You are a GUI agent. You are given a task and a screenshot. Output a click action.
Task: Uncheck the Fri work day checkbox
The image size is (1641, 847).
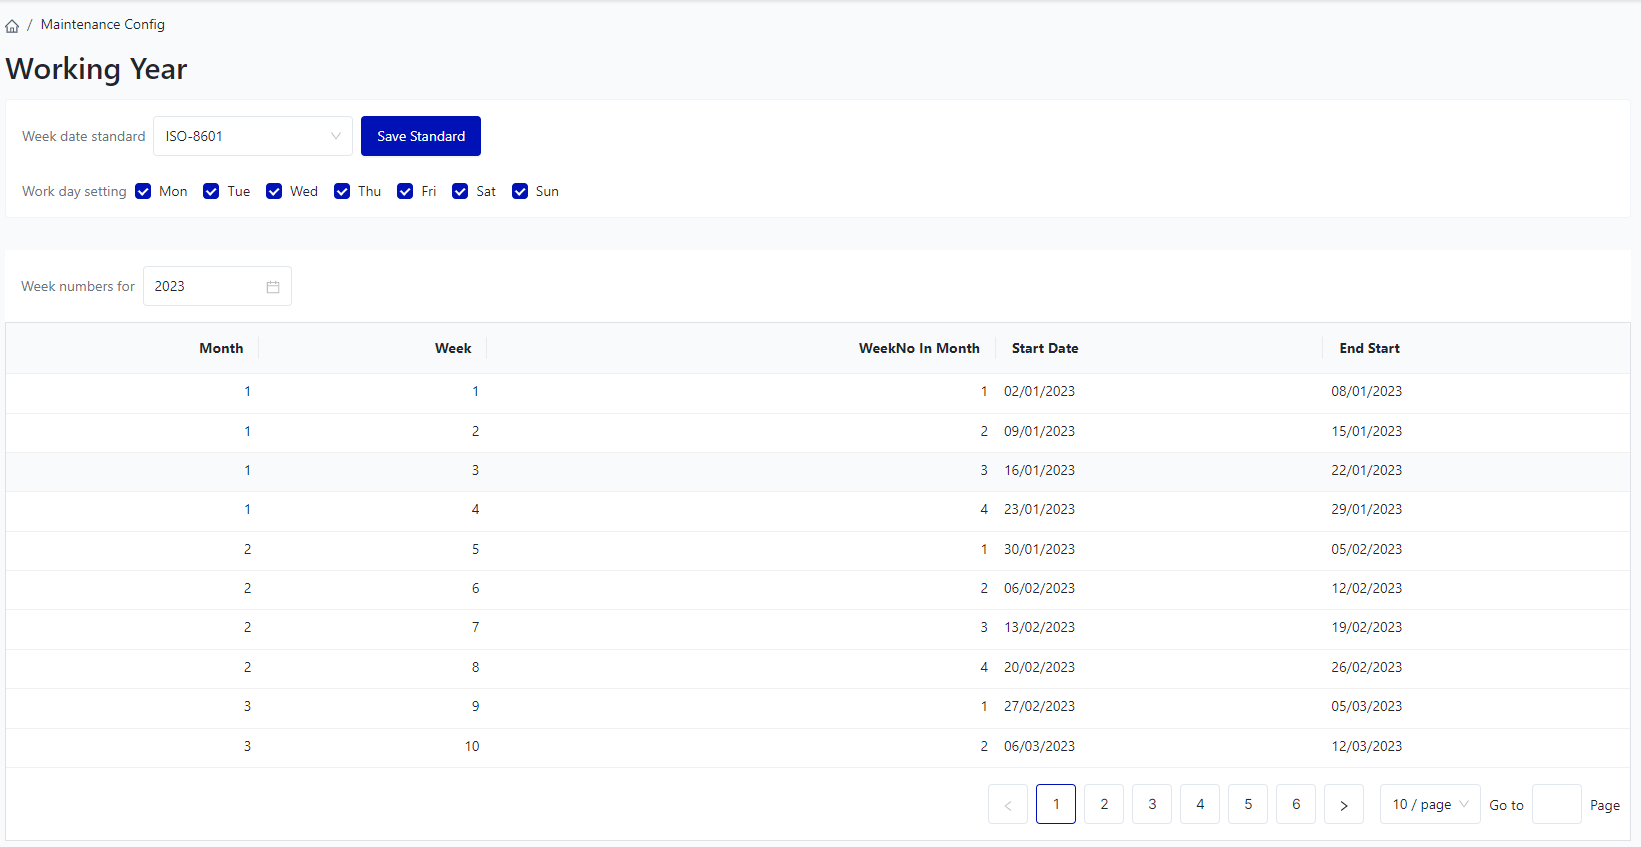point(405,192)
